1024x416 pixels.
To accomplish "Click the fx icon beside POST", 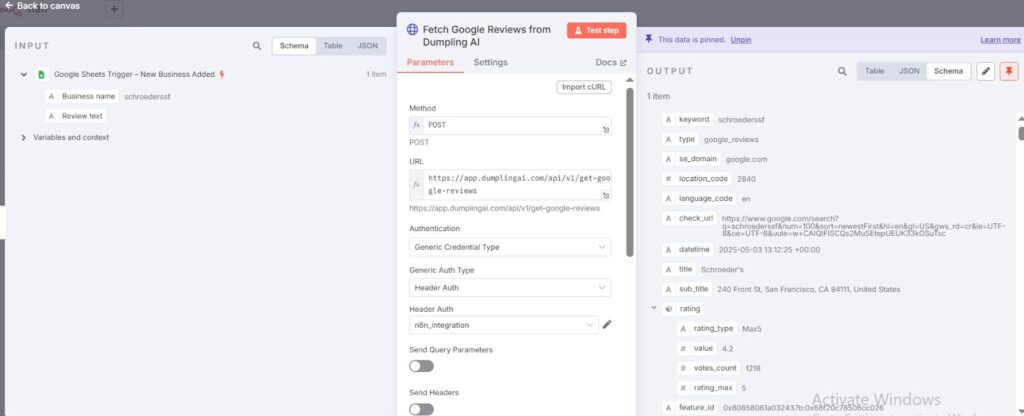I will [x=417, y=125].
